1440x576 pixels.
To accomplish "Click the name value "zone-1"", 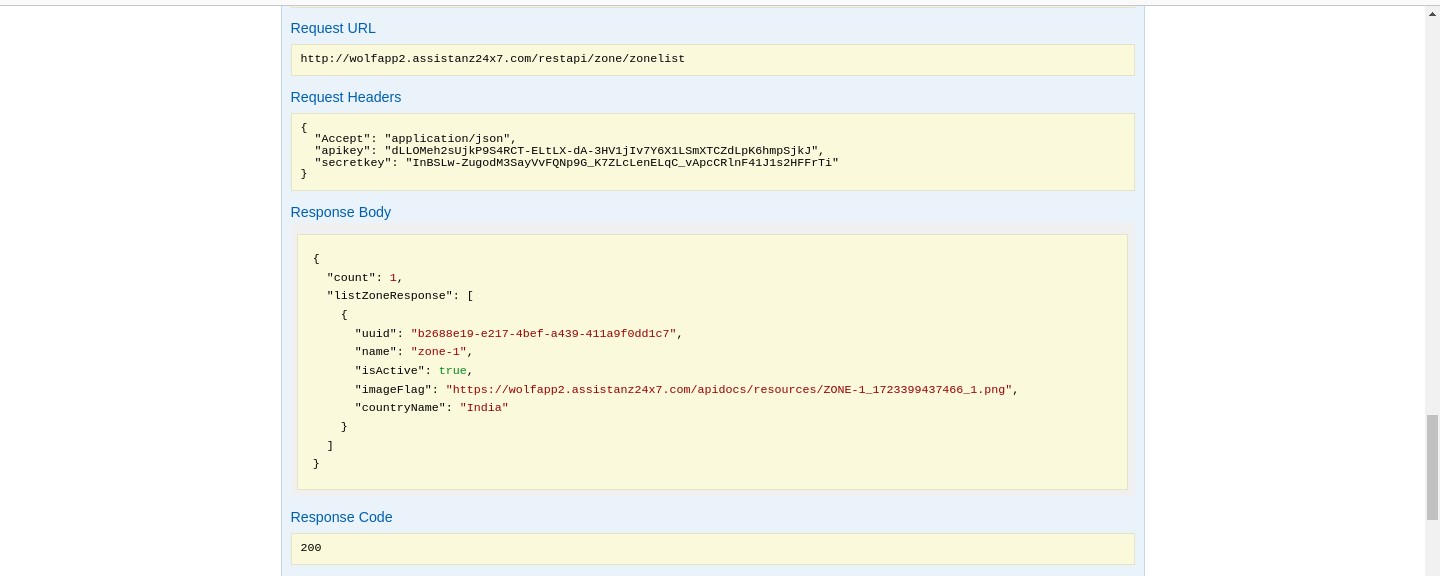I will coord(439,352).
